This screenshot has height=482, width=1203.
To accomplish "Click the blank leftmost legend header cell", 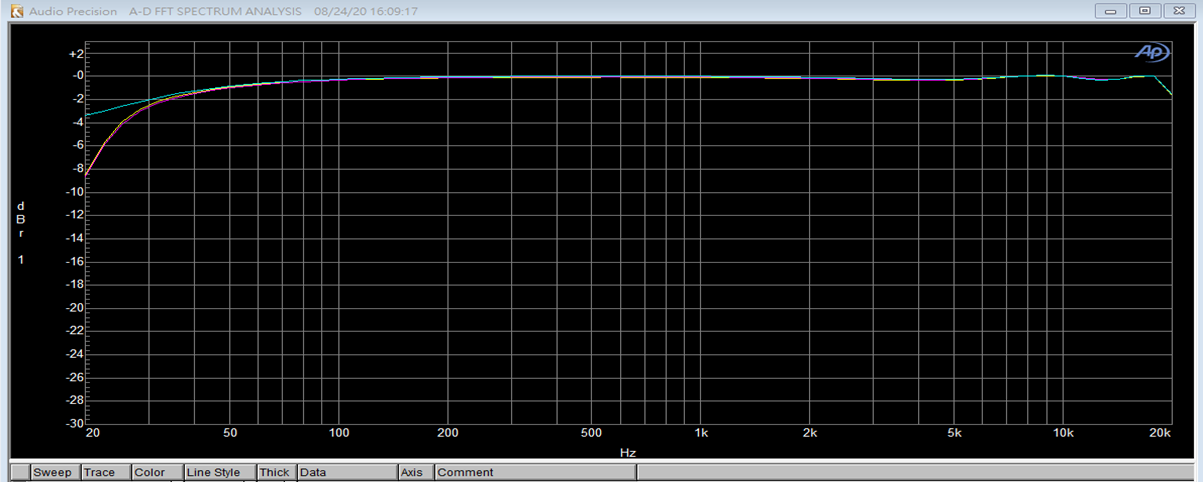I will tap(20, 472).
